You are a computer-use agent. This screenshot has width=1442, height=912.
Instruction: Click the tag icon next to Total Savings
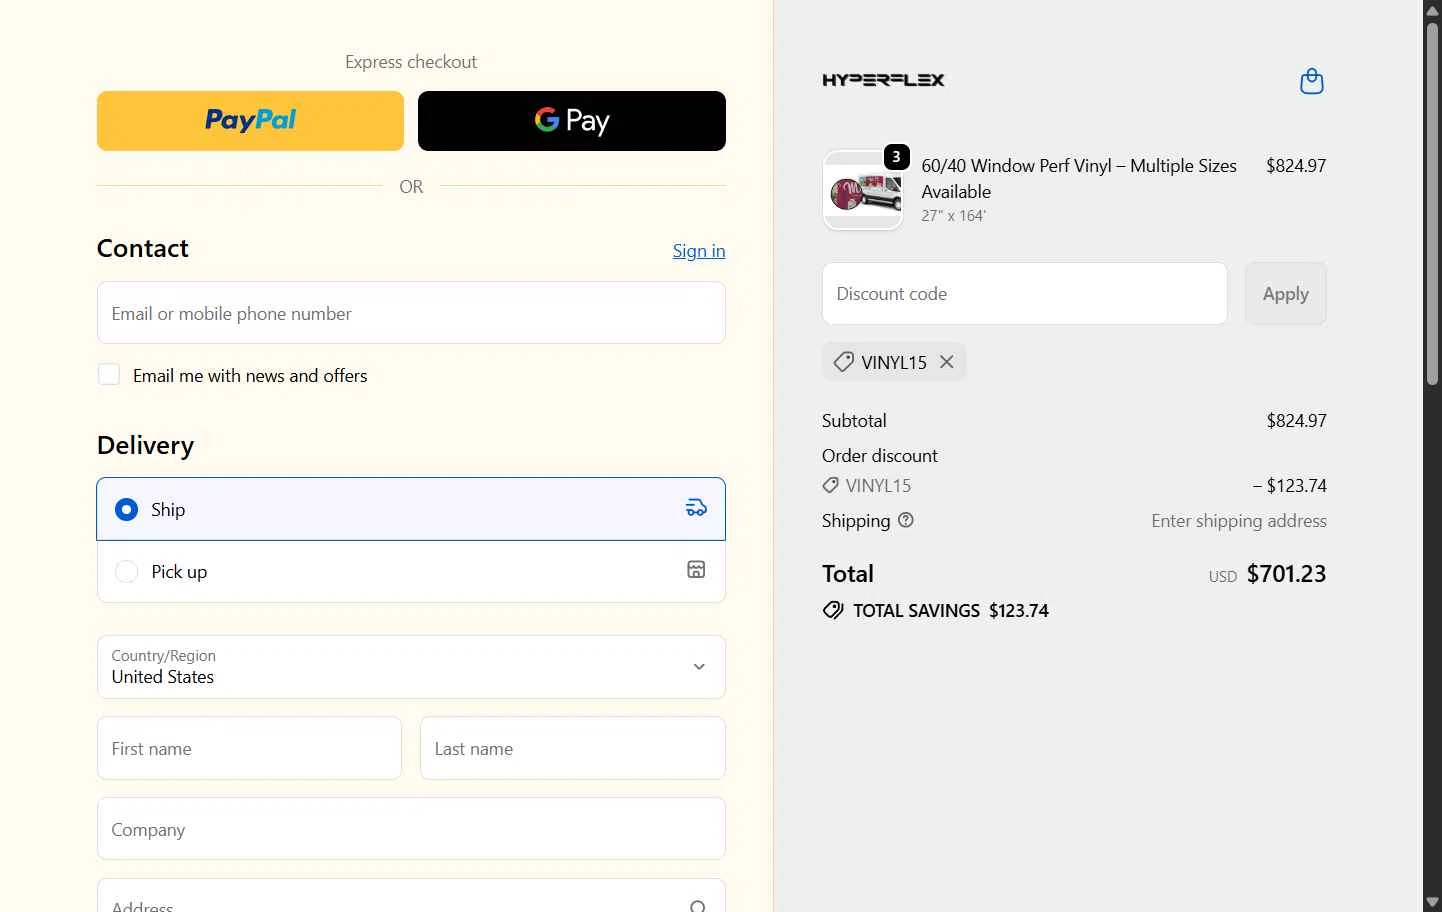point(833,610)
